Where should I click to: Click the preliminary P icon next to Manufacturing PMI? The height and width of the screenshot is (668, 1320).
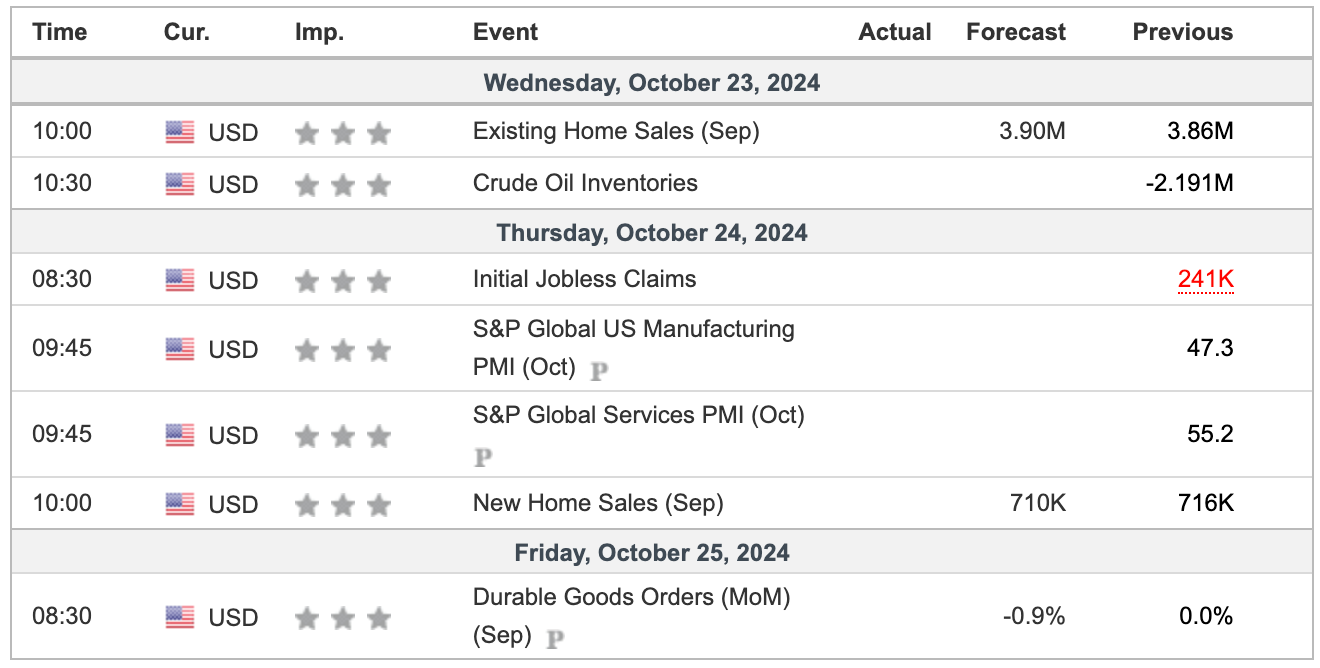click(x=599, y=371)
